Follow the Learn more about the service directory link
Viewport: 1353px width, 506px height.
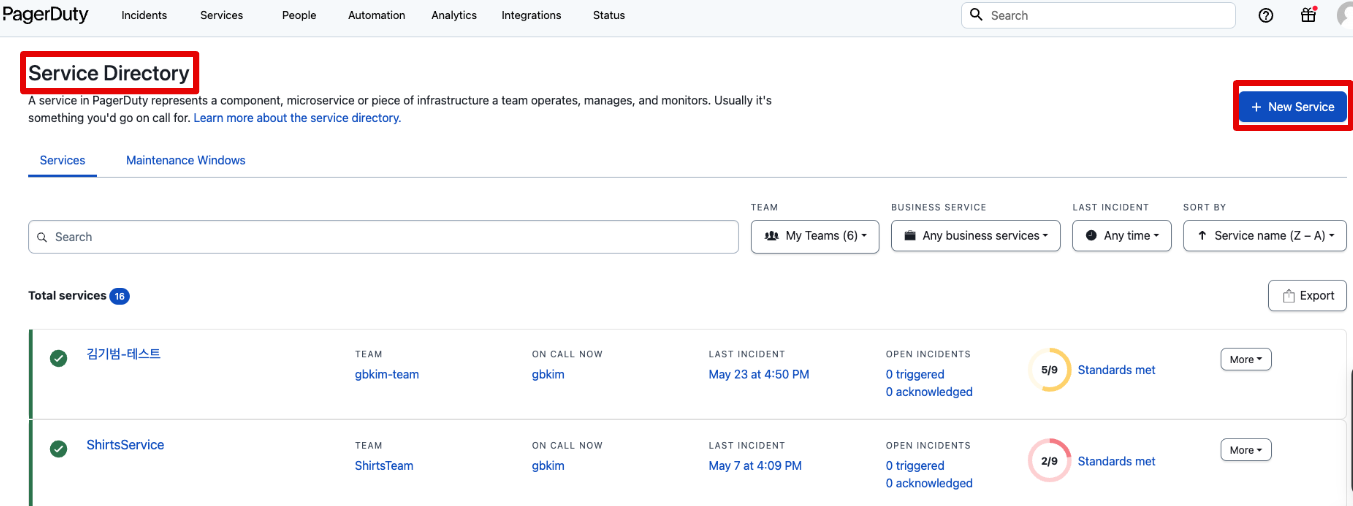click(297, 118)
